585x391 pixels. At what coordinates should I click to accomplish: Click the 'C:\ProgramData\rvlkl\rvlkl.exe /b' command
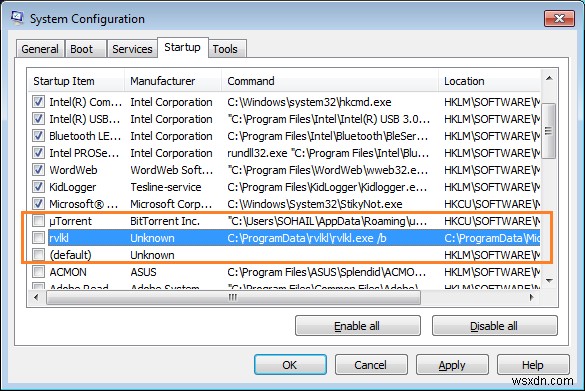[307, 238]
